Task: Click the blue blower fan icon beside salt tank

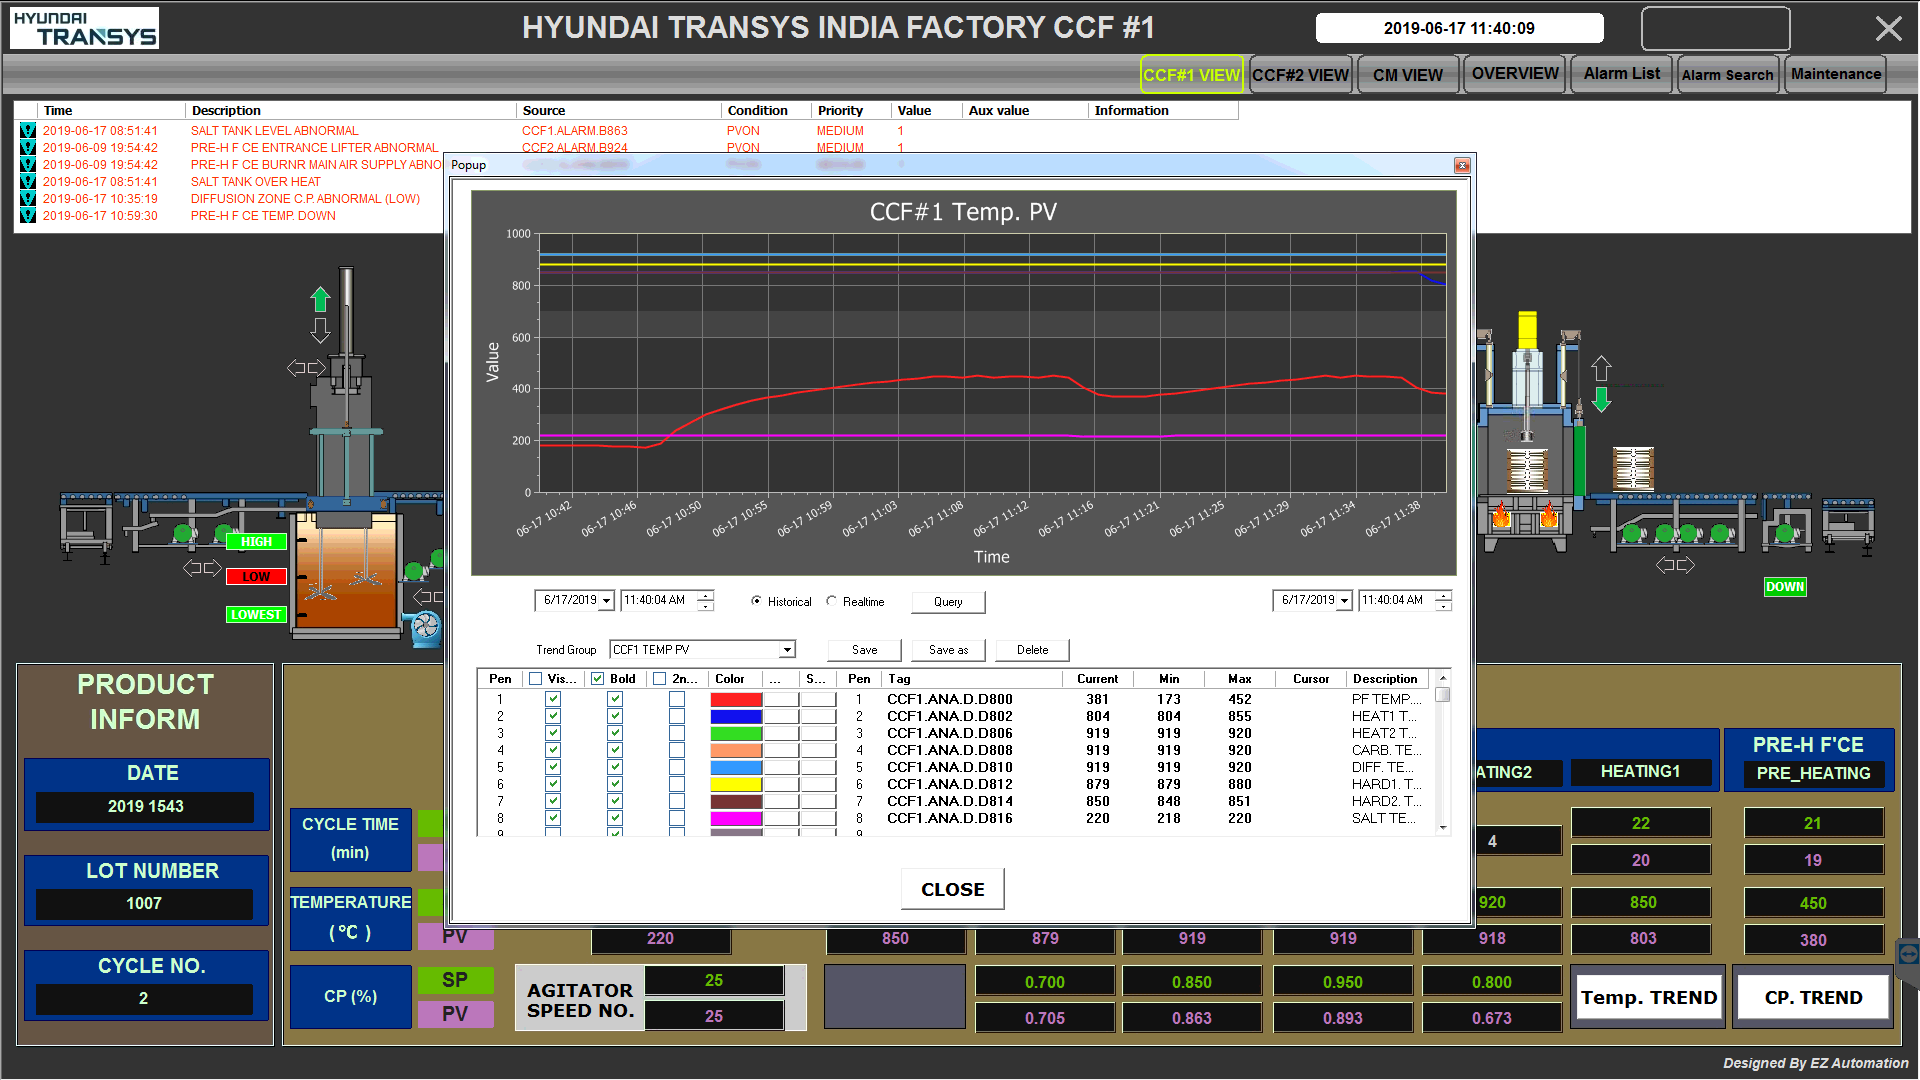Action: click(x=426, y=627)
